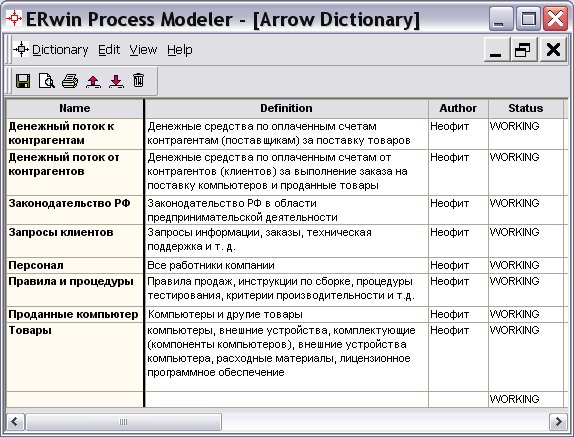The width and height of the screenshot is (574, 437).
Task: Click the Name column header
Action: (75, 108)
